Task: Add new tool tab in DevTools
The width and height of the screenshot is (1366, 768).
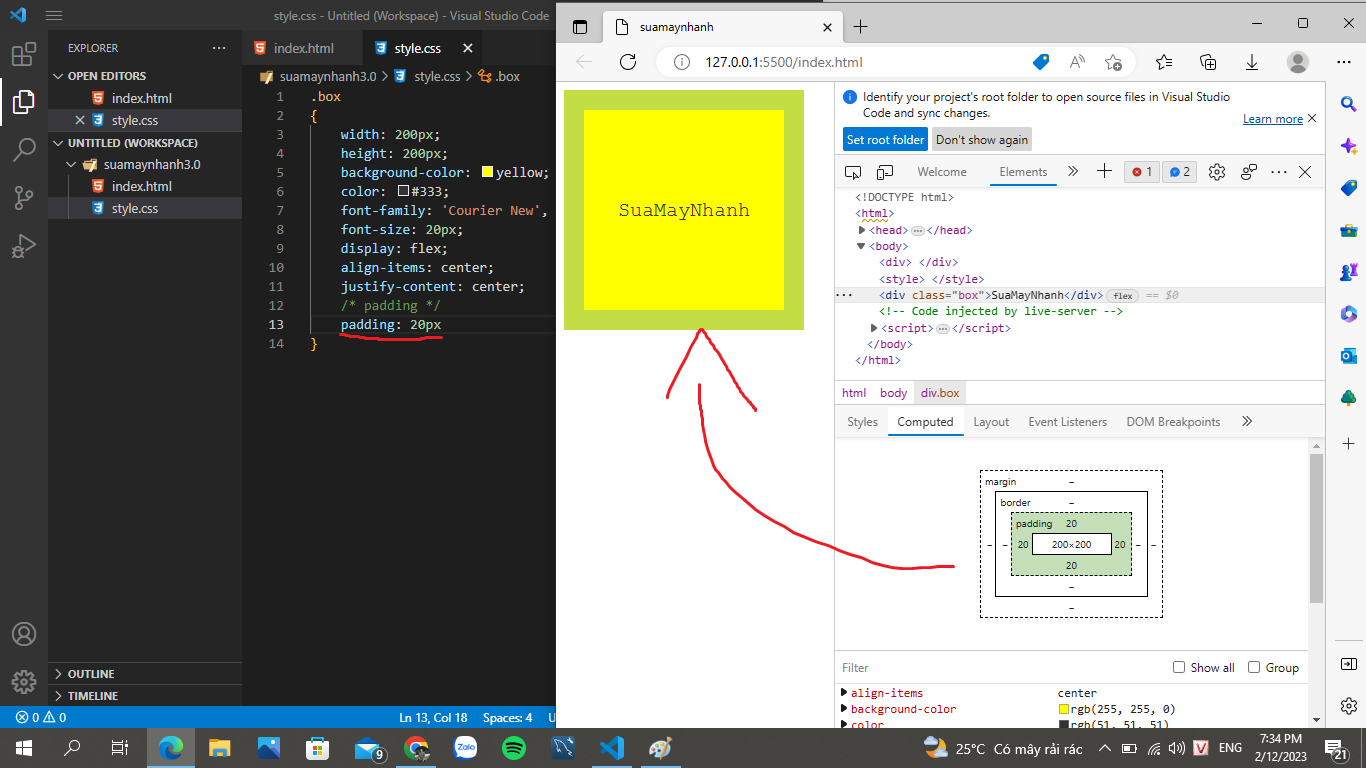Action: click(1104, 171)
